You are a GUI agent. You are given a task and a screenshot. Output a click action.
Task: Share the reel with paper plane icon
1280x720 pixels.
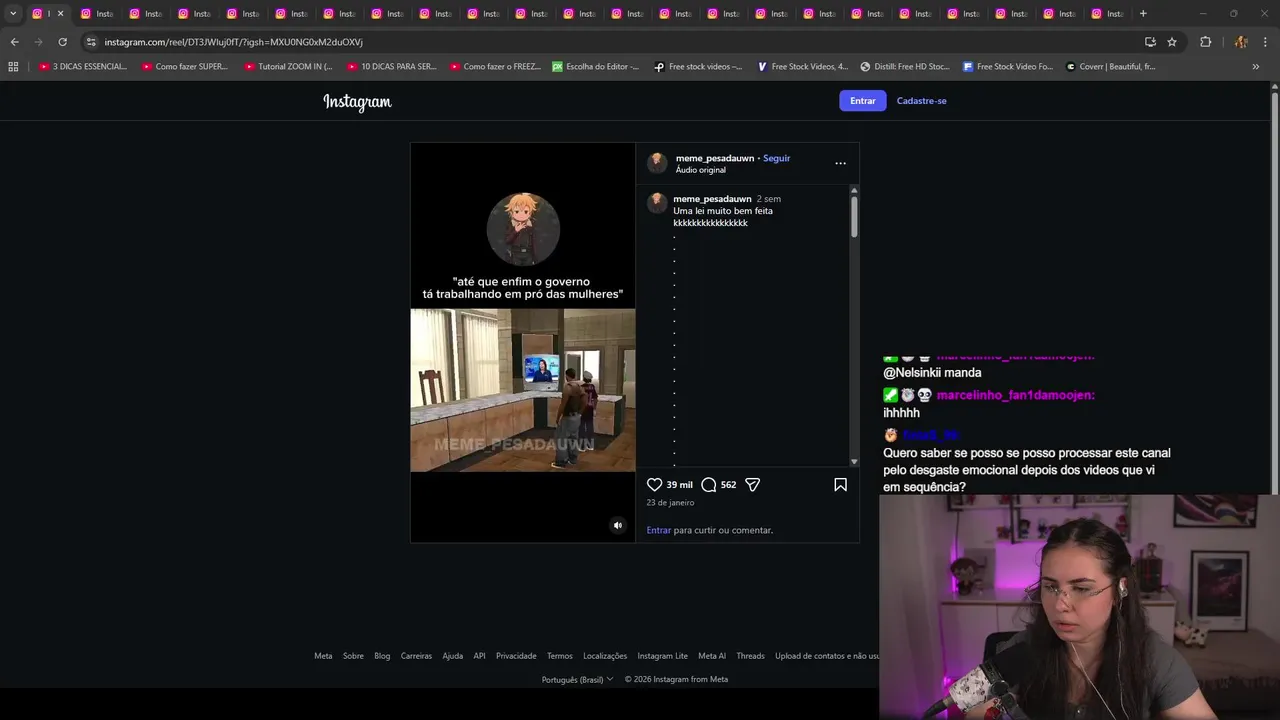[x=753, y=485]
